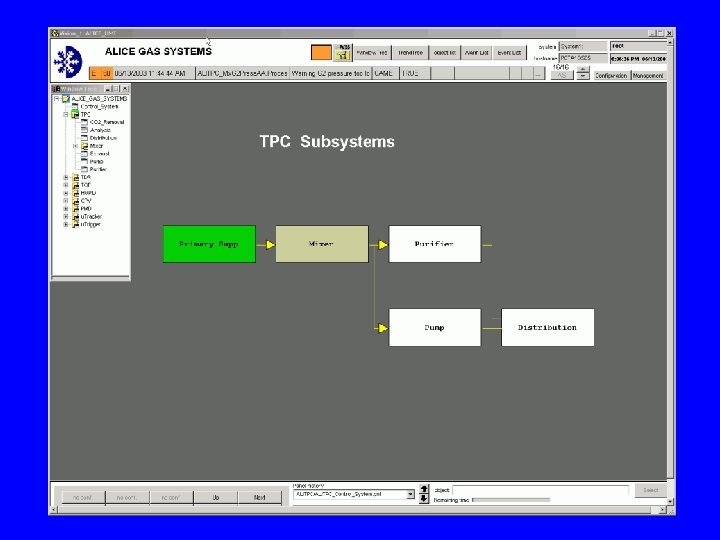Click the horizontal scrollbar right arrow
This screenshot has width=720, height=540.
tap(662, 510)
